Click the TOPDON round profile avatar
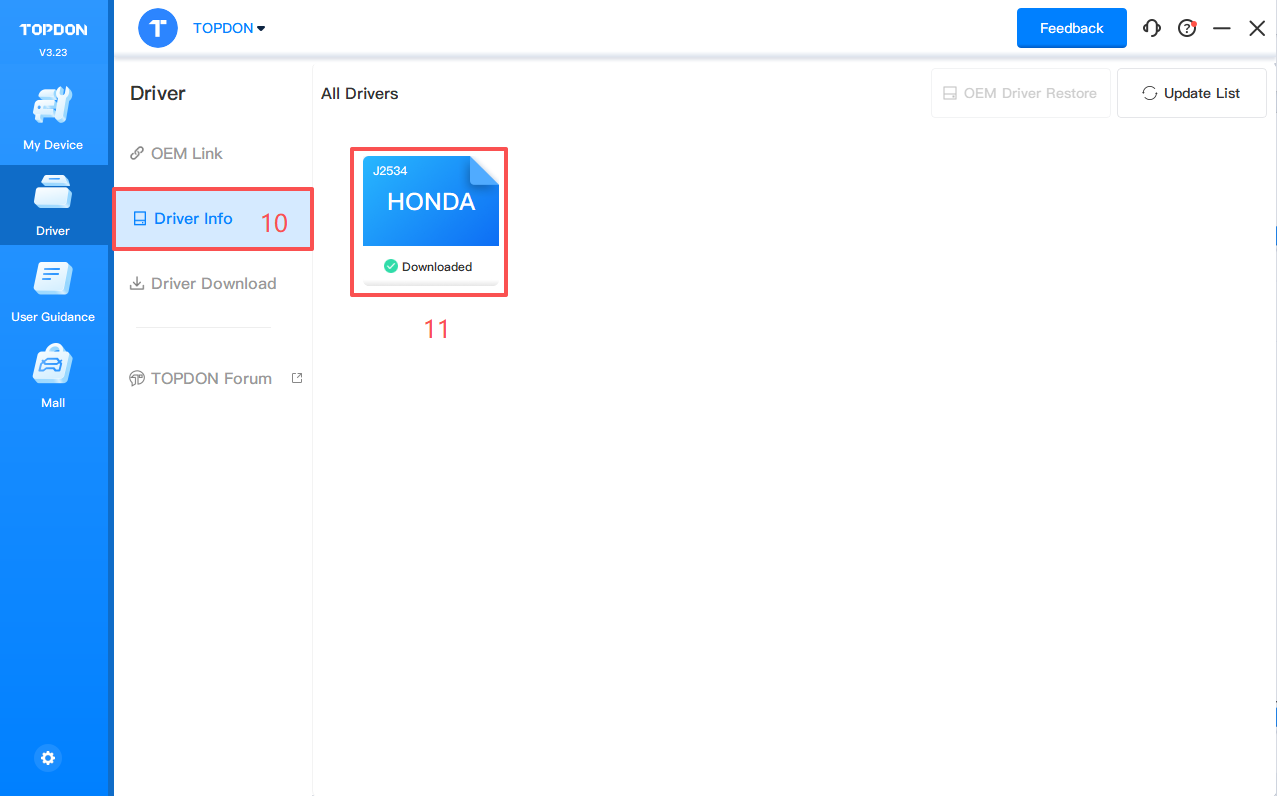The width and height of the screenshot is (1277, 796). 157,28
